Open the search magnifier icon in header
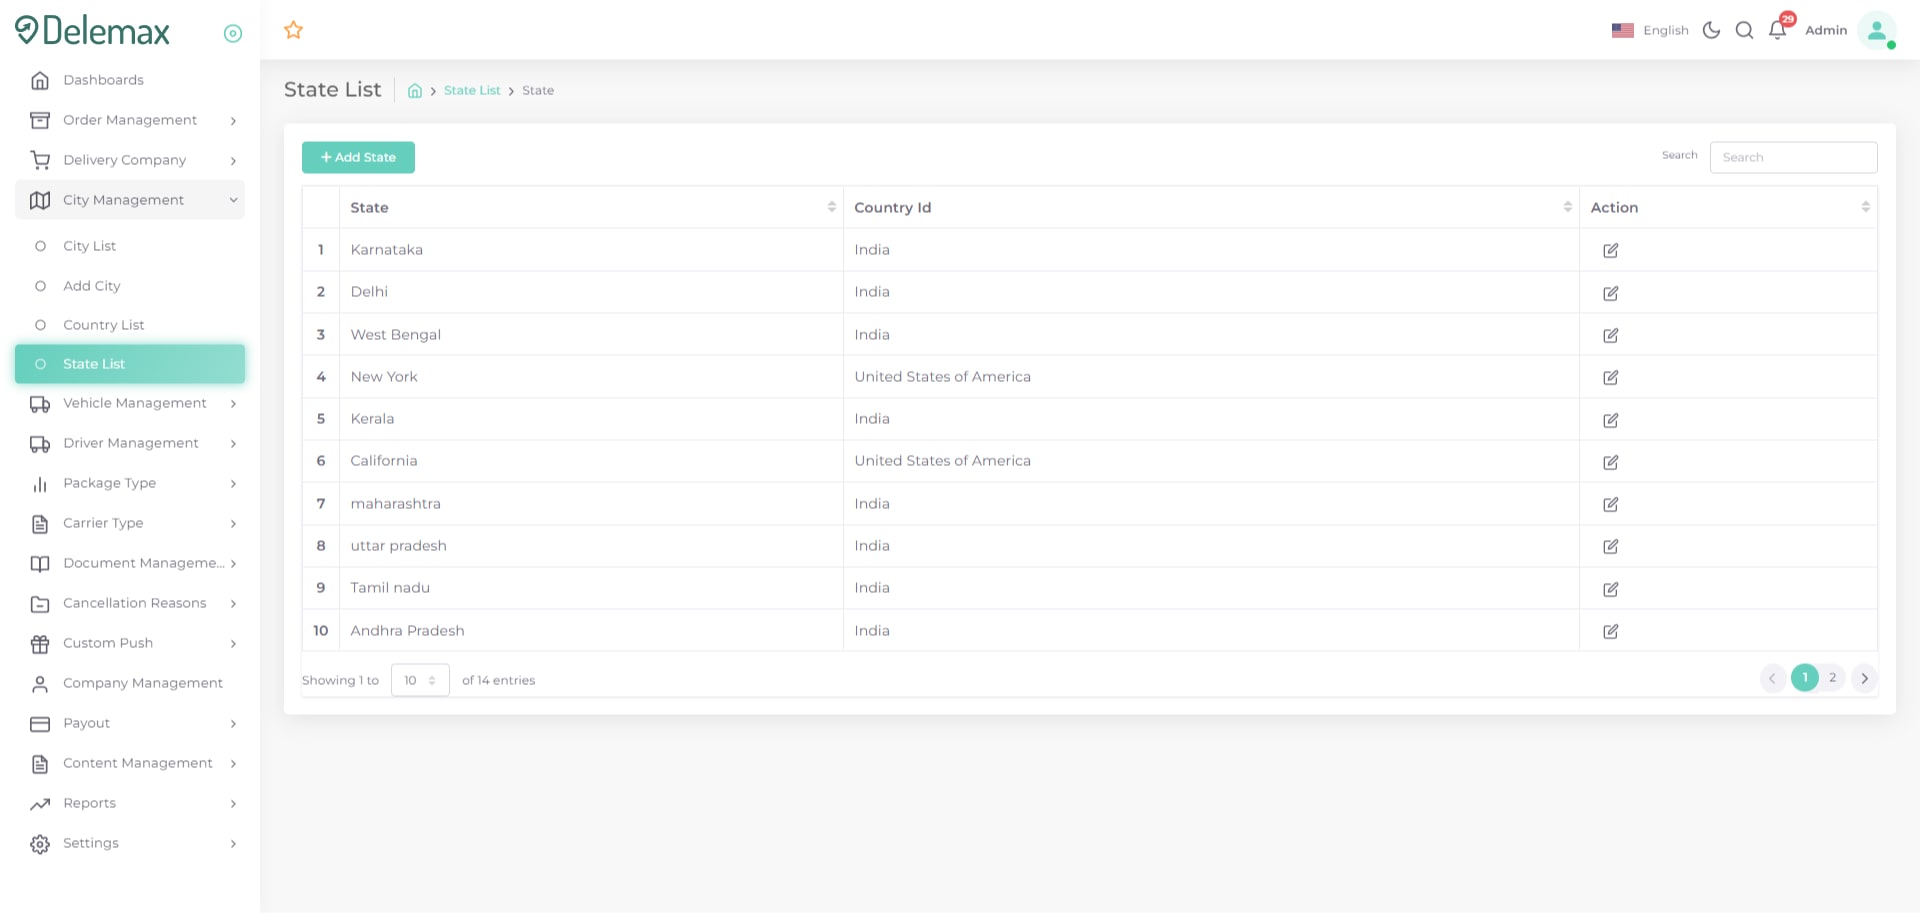 click(x=1744, y=30)
